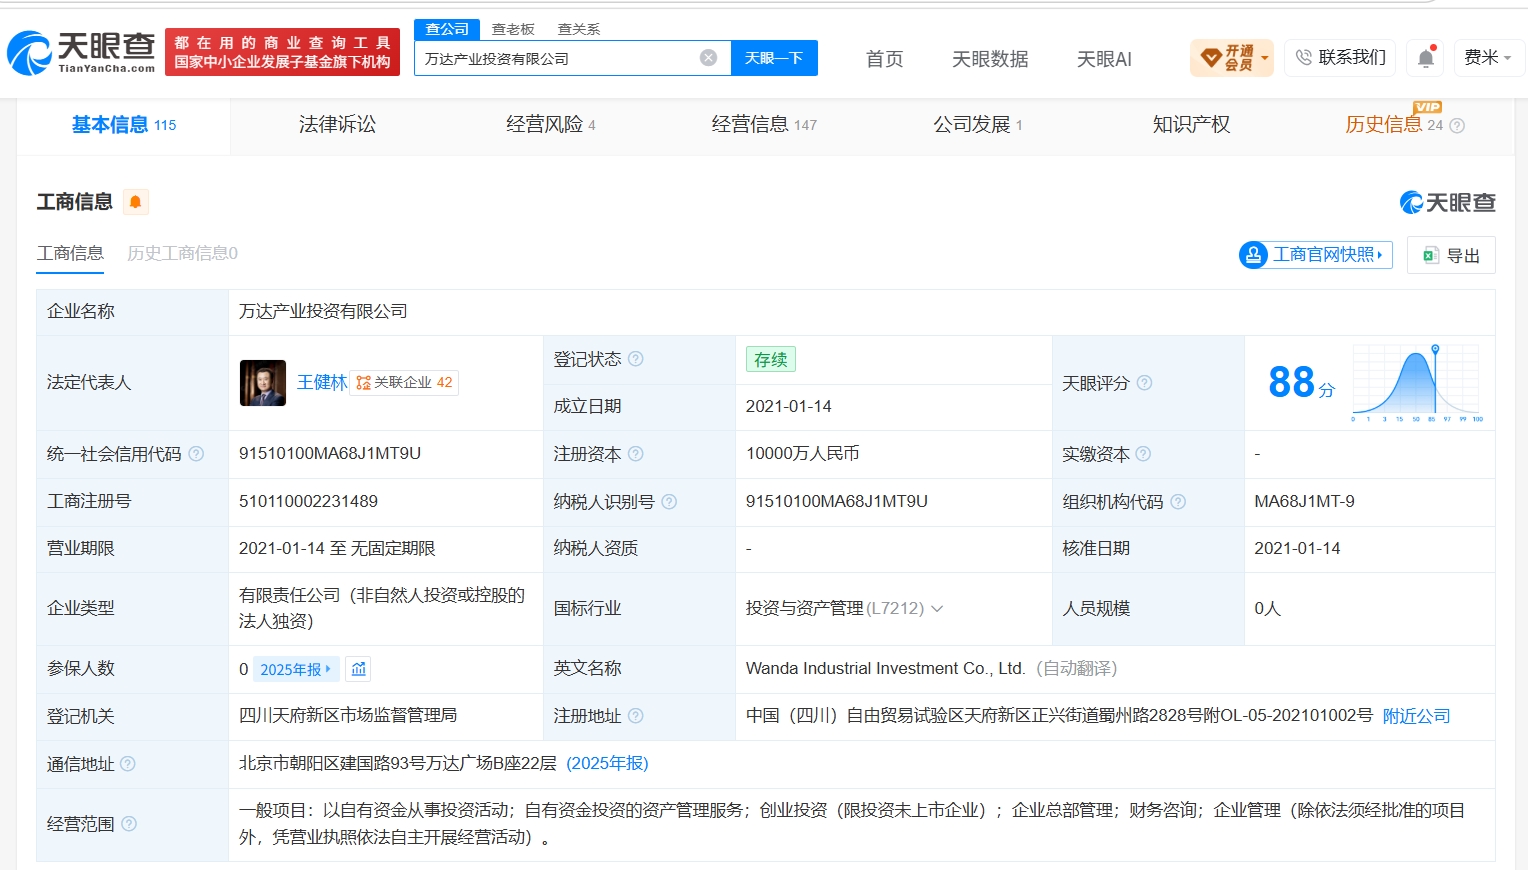Select the 历史工商信息0 sub-tab
The height and width of the screenshot is (870, 1528).
tap(183, 254)
